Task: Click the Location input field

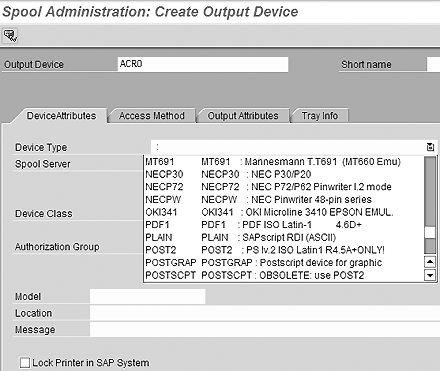Action: pyautogui.click(x=265, y=313)
